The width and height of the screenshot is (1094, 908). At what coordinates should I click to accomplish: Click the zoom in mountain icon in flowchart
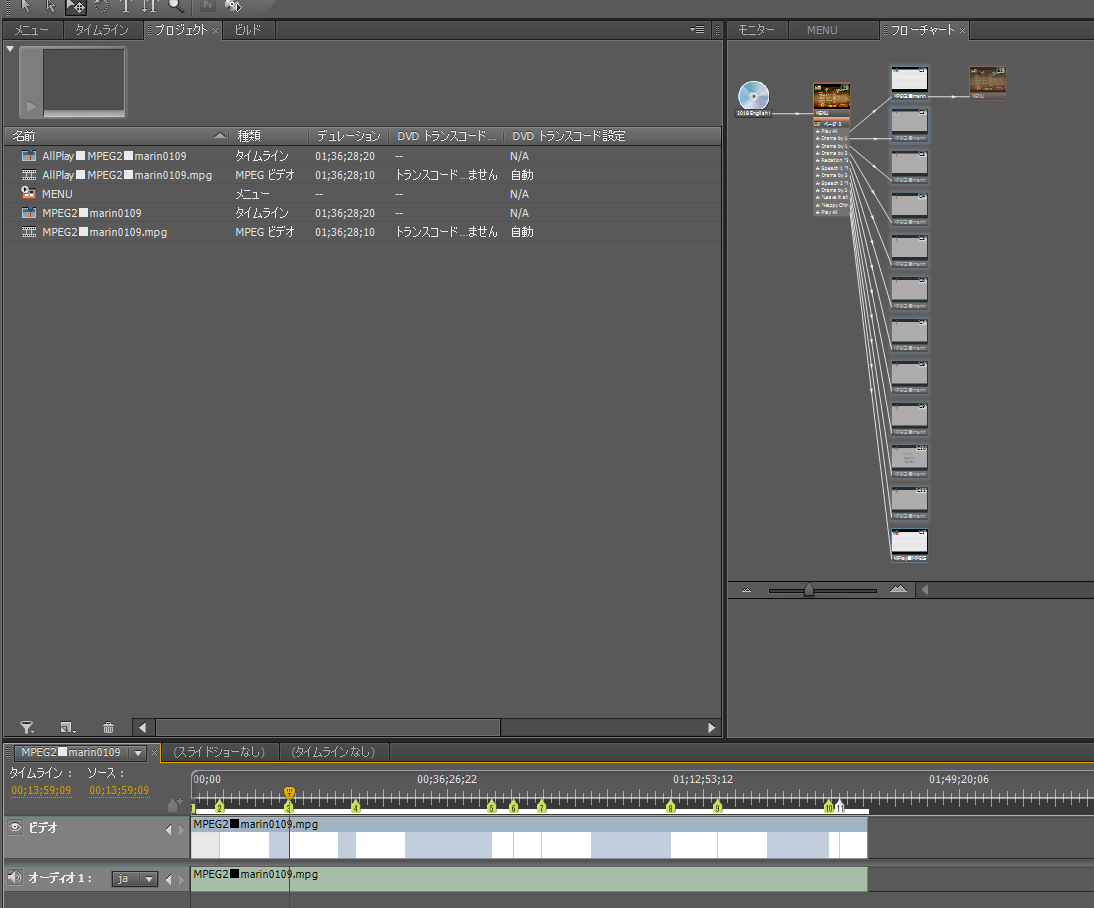tap(898, 590)
